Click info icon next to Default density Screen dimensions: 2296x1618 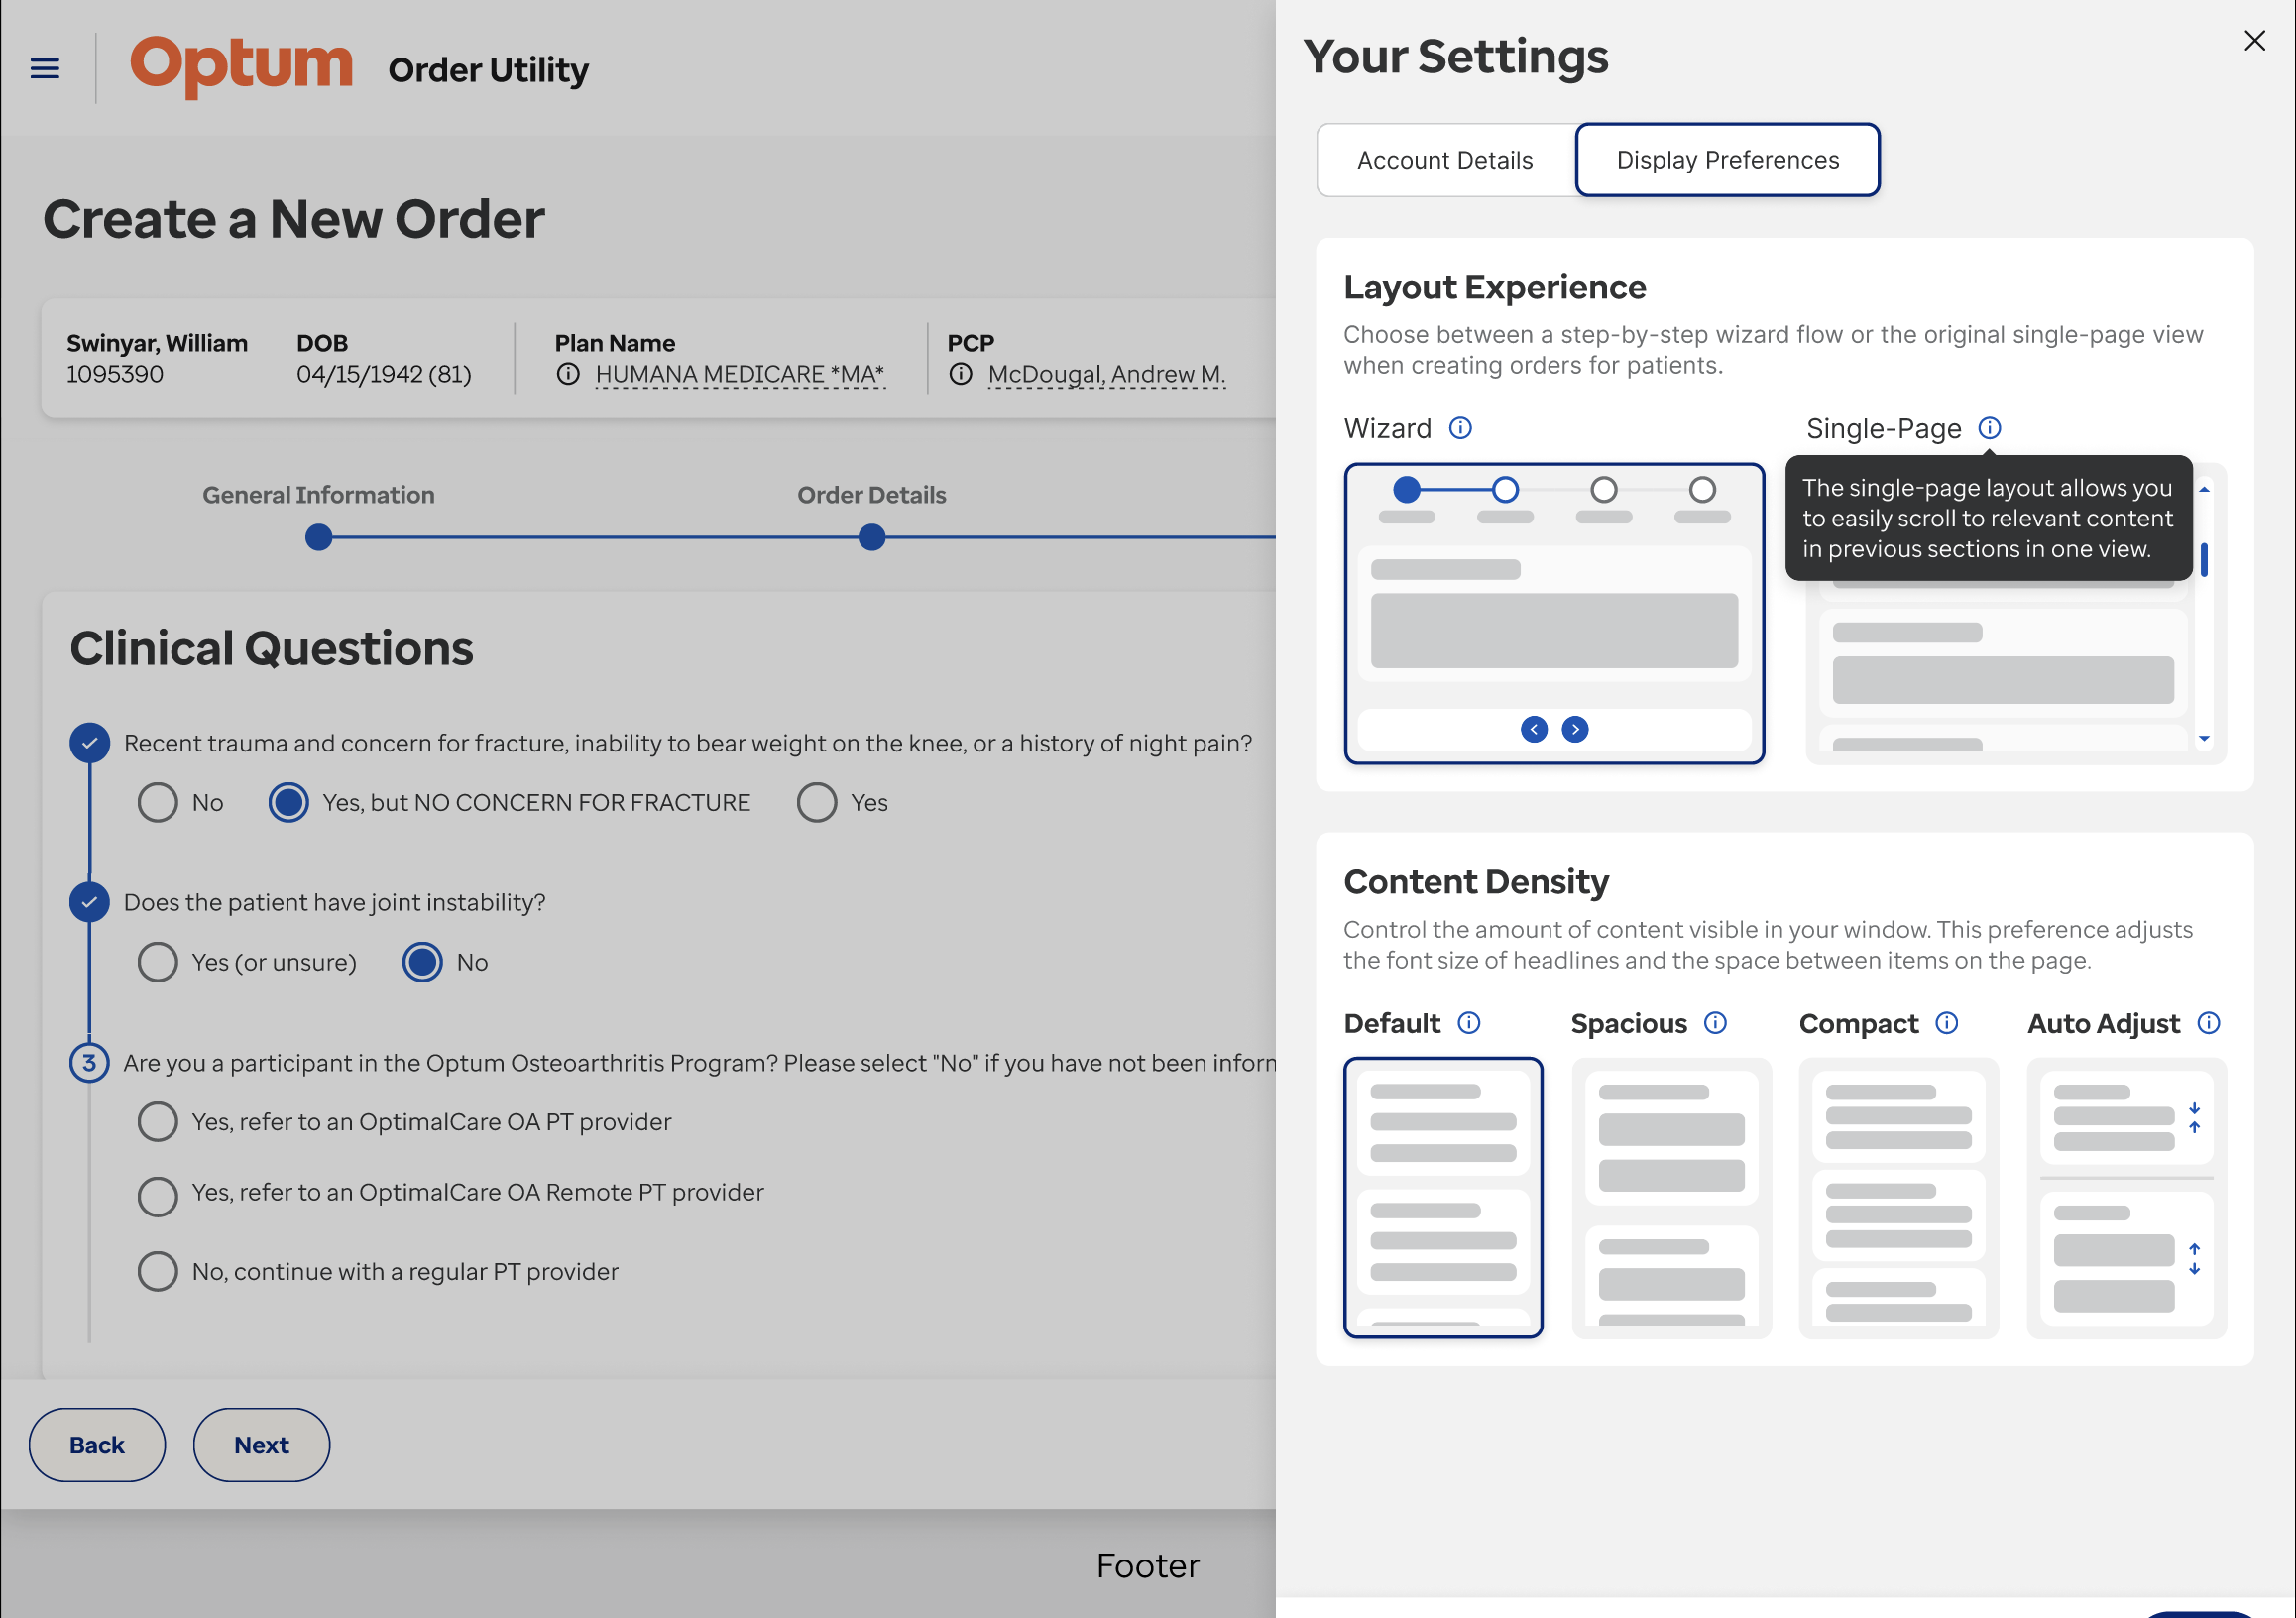pyautogui.click(x=1468, y=1023)
